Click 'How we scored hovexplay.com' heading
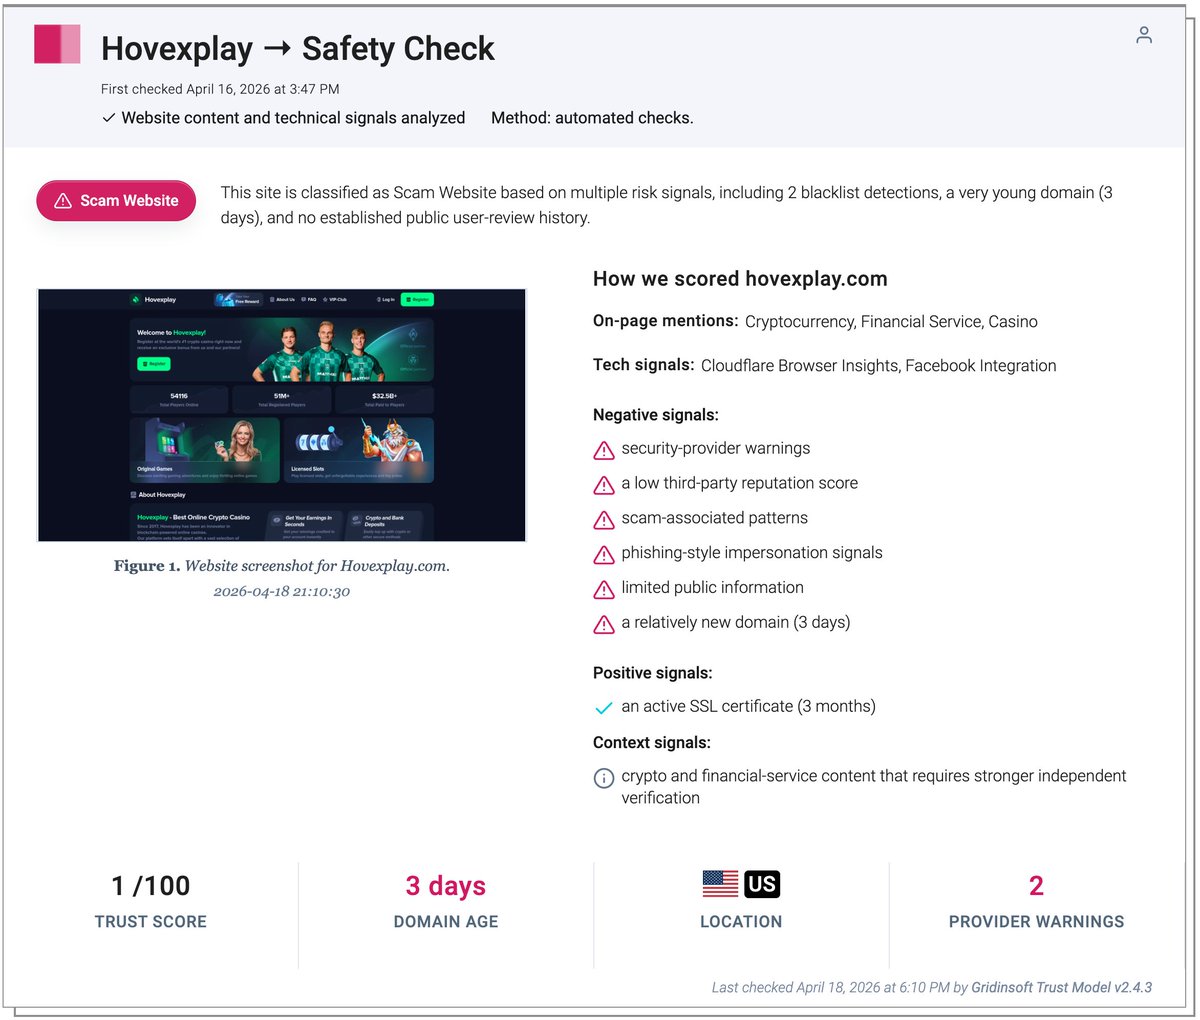 click(x=740, y=279)
